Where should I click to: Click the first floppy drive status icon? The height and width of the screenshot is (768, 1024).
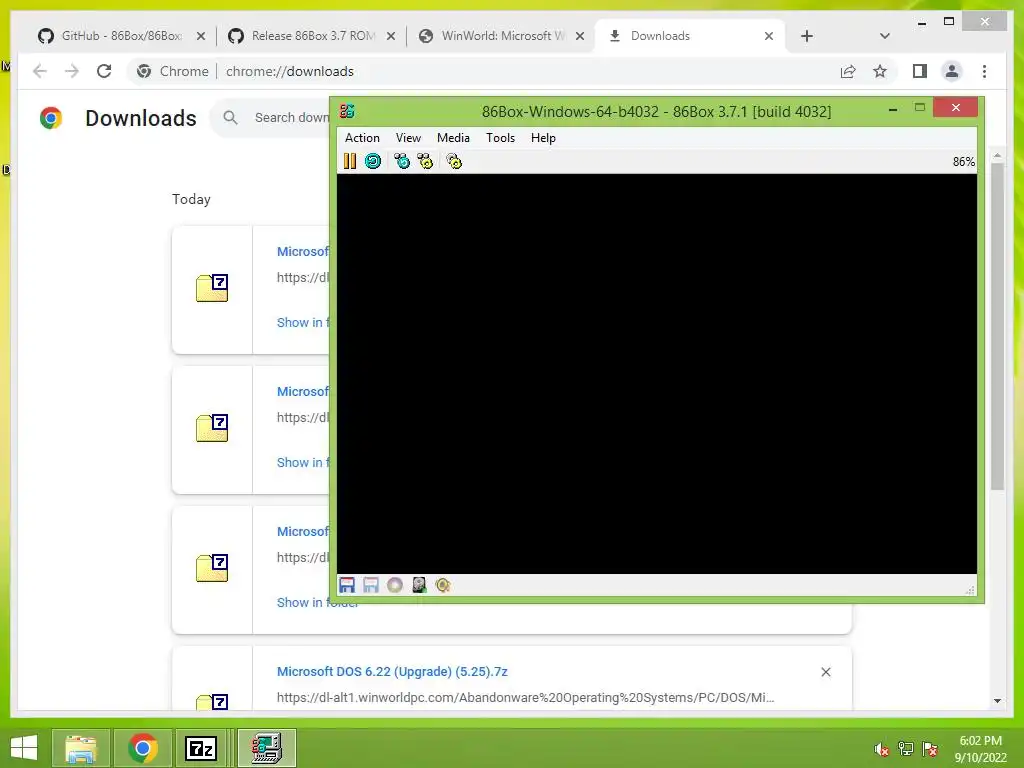347,585
